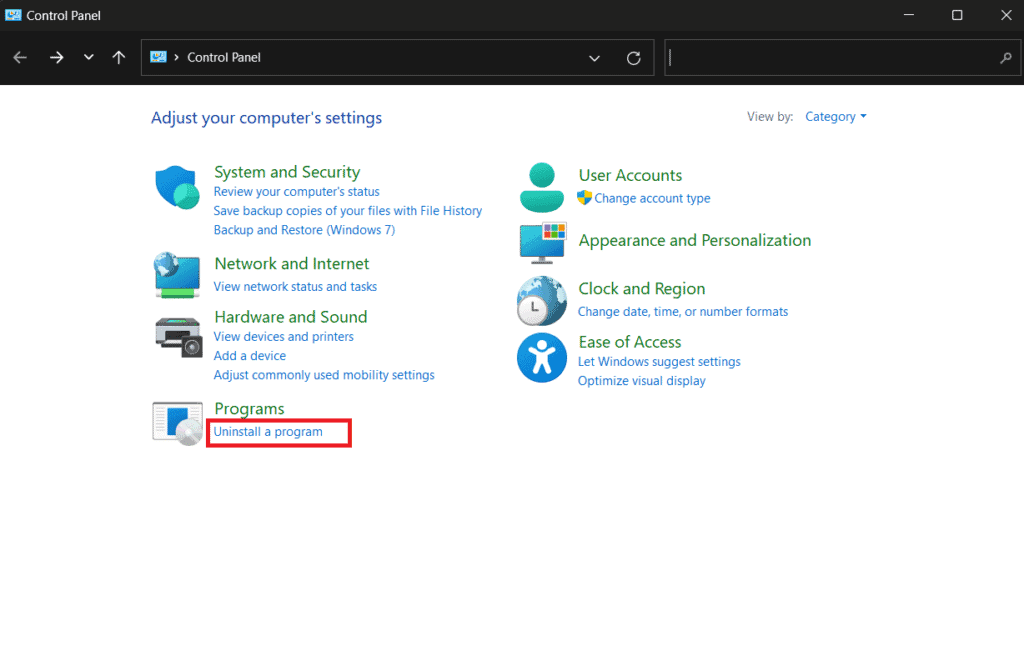Screen dimensions: 1024x666
Task: Select View devices and printers
Action: click(283, 337)
